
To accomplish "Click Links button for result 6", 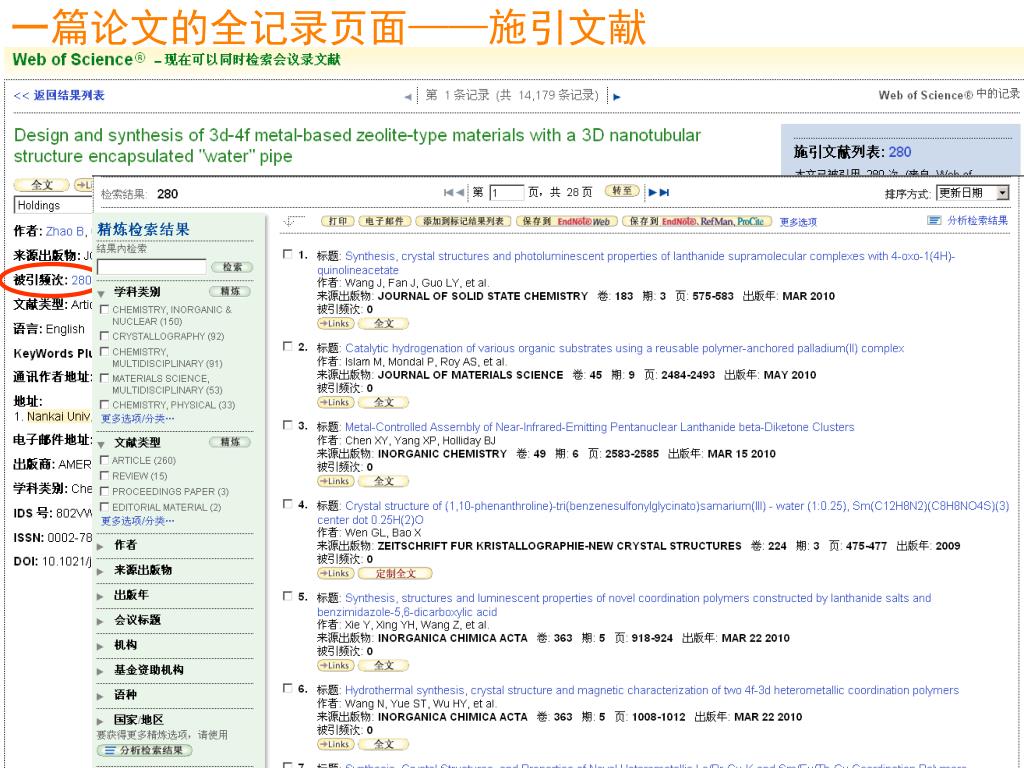I will (x=335, y=744).
